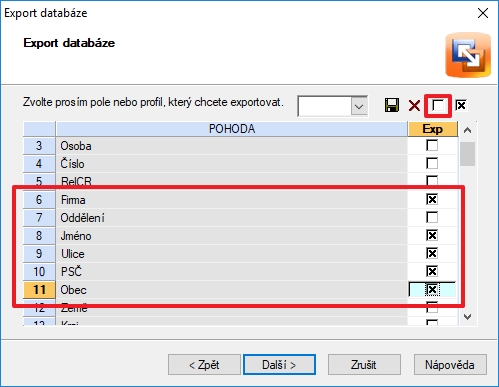
Task: Close the Export databáze dialog
Action: pyautogui.click(x=483, y=13)
